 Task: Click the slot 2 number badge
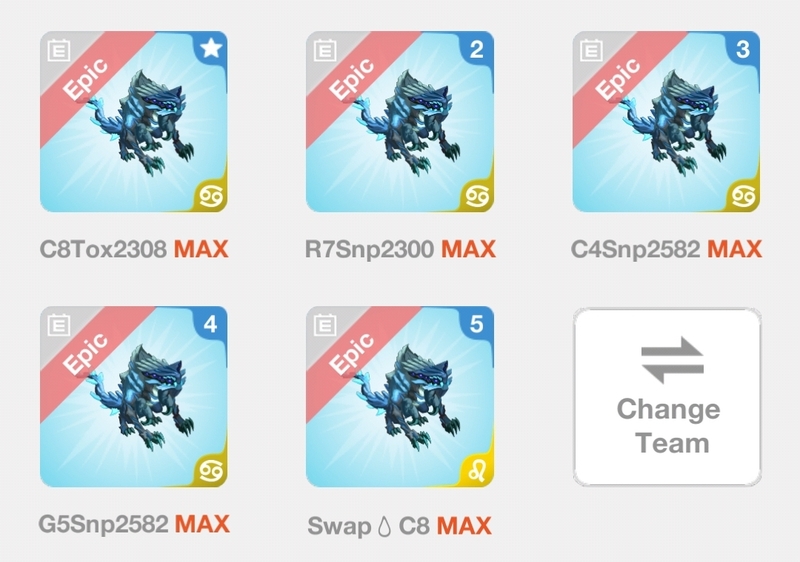[477, 48]
